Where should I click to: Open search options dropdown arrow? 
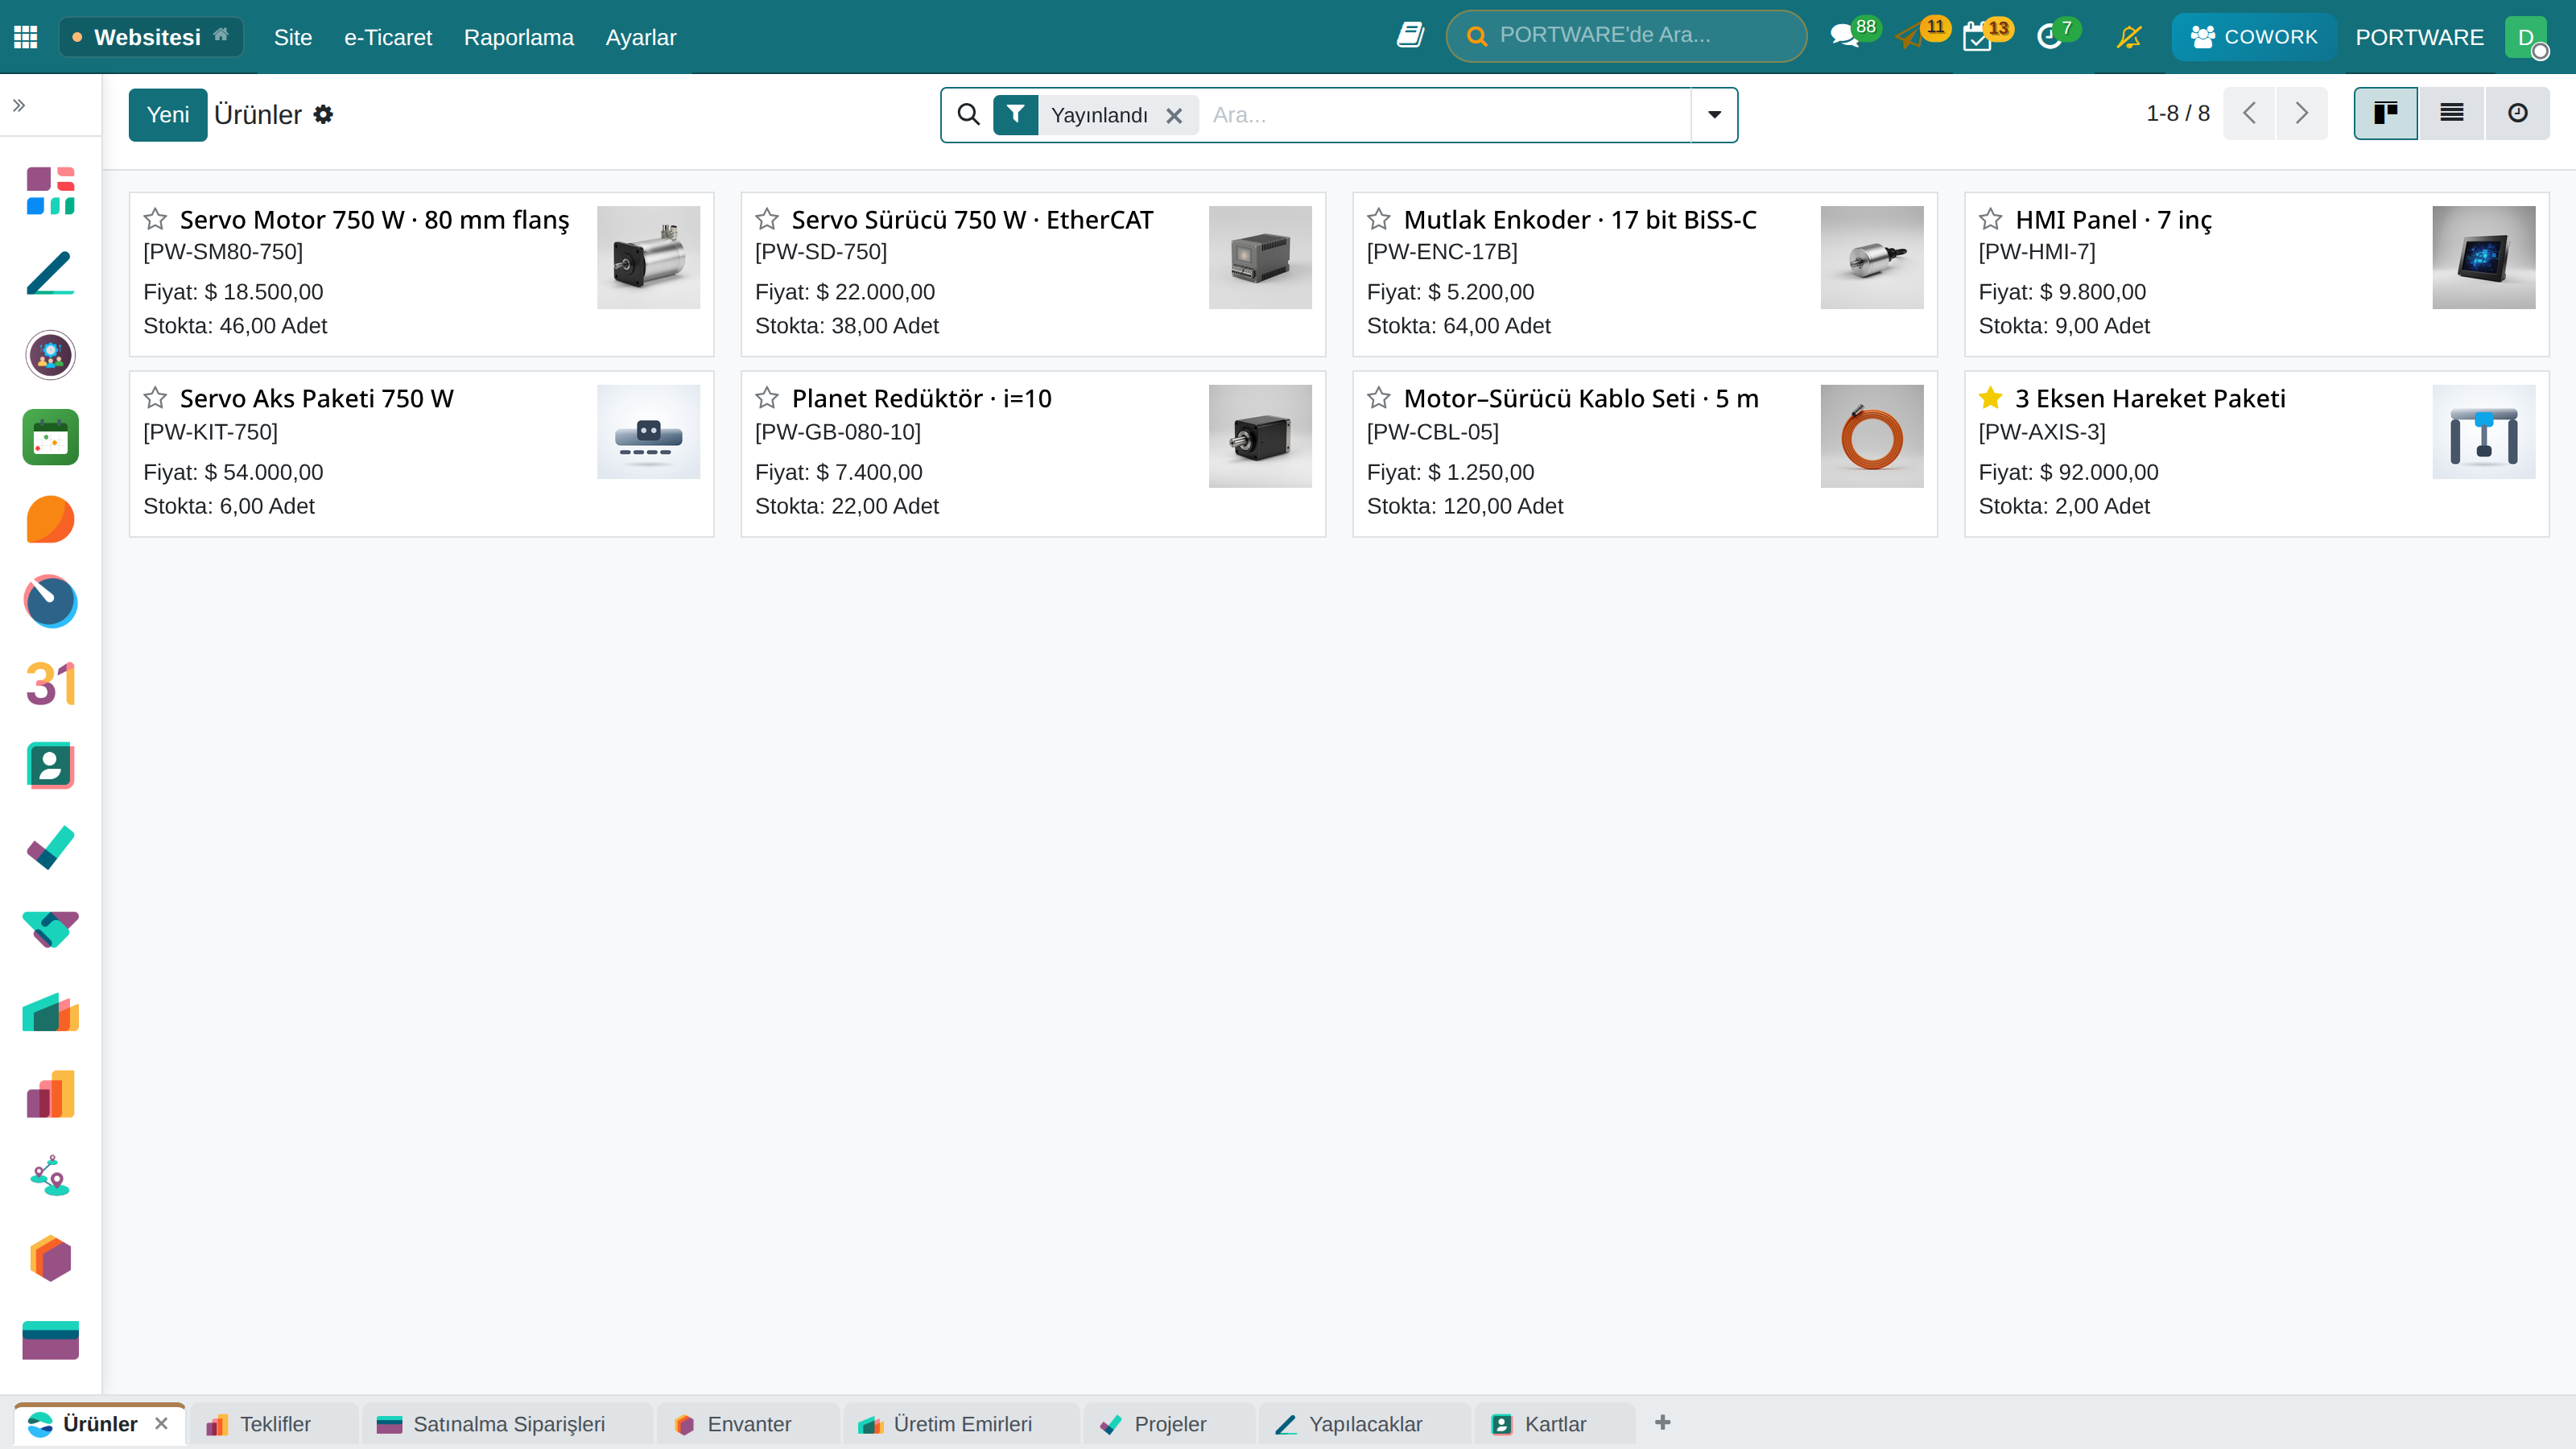[1714, 114]
